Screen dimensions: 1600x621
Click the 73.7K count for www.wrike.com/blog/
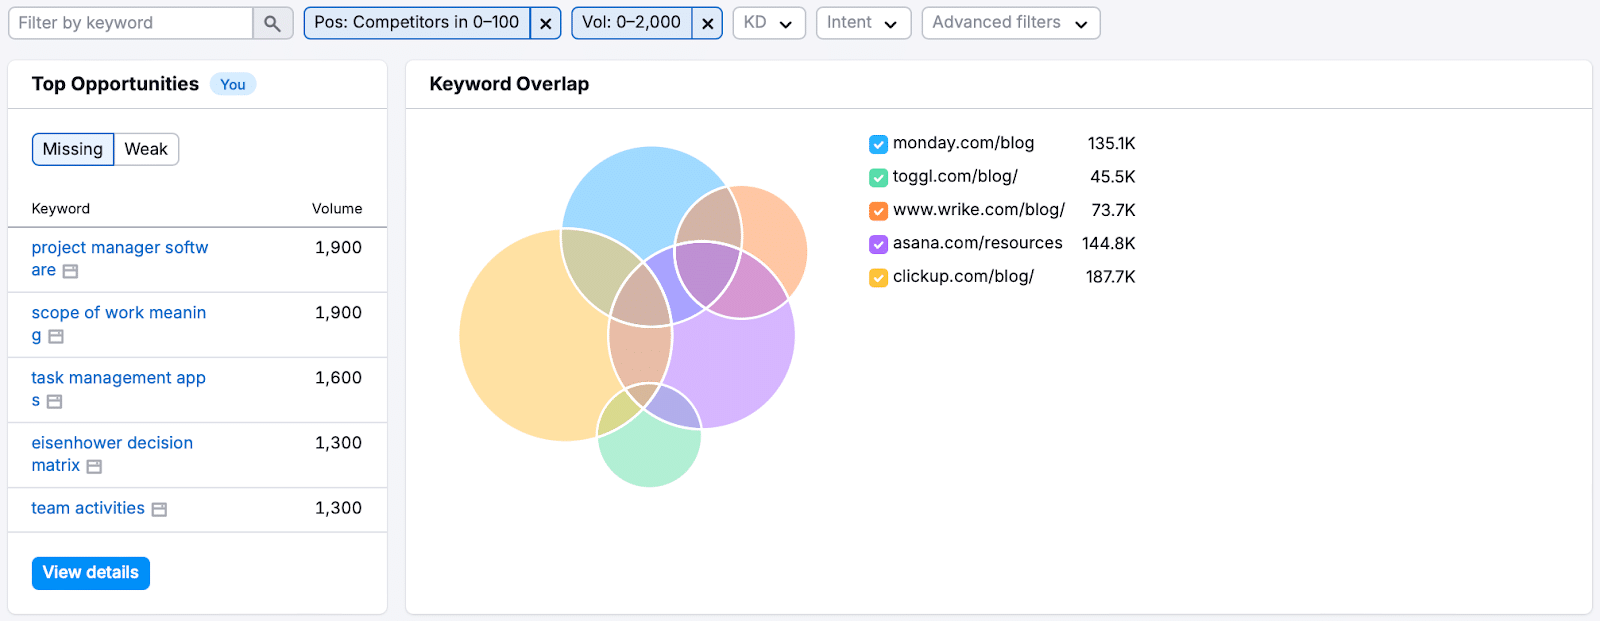tap(1113, 210)
